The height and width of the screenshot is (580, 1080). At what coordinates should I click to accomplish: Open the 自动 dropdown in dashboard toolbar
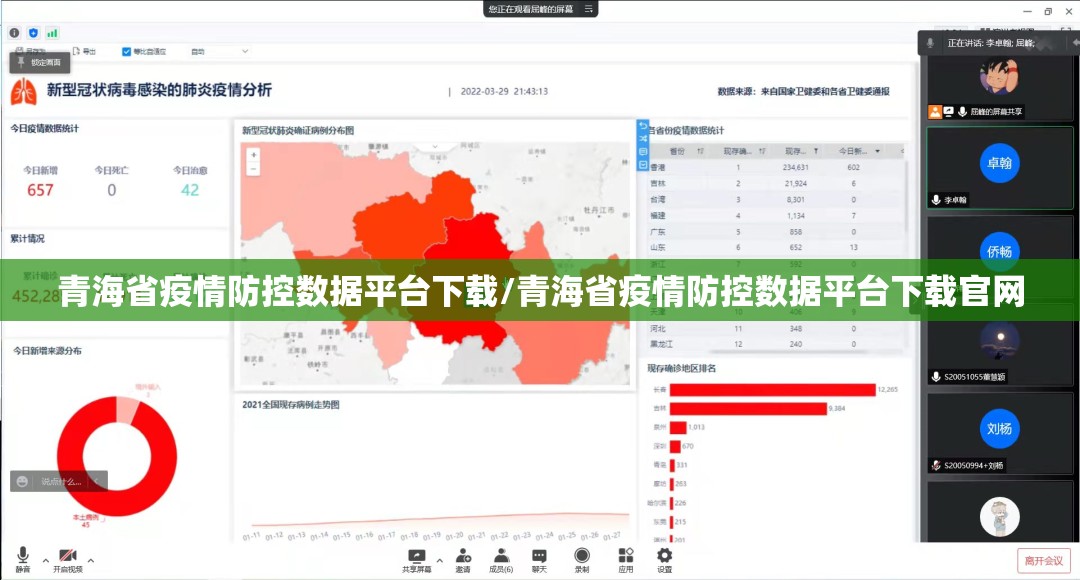(218, 51)
